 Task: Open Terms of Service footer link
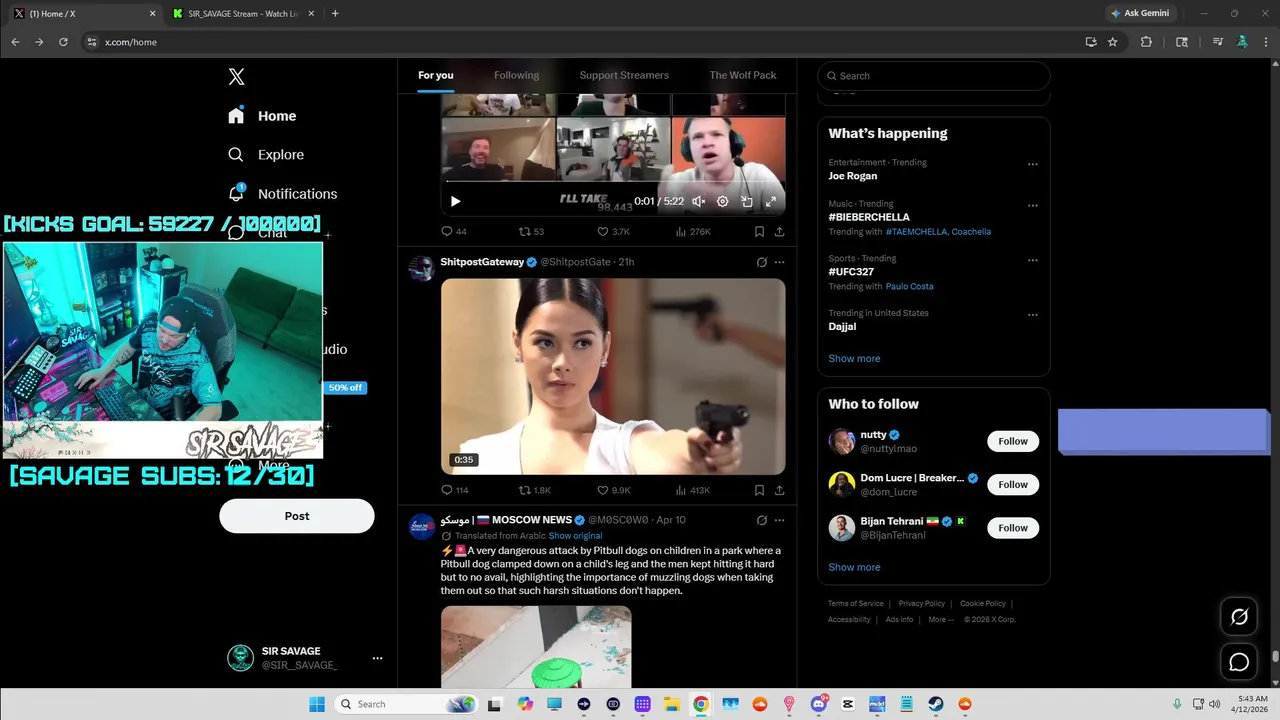856,604
